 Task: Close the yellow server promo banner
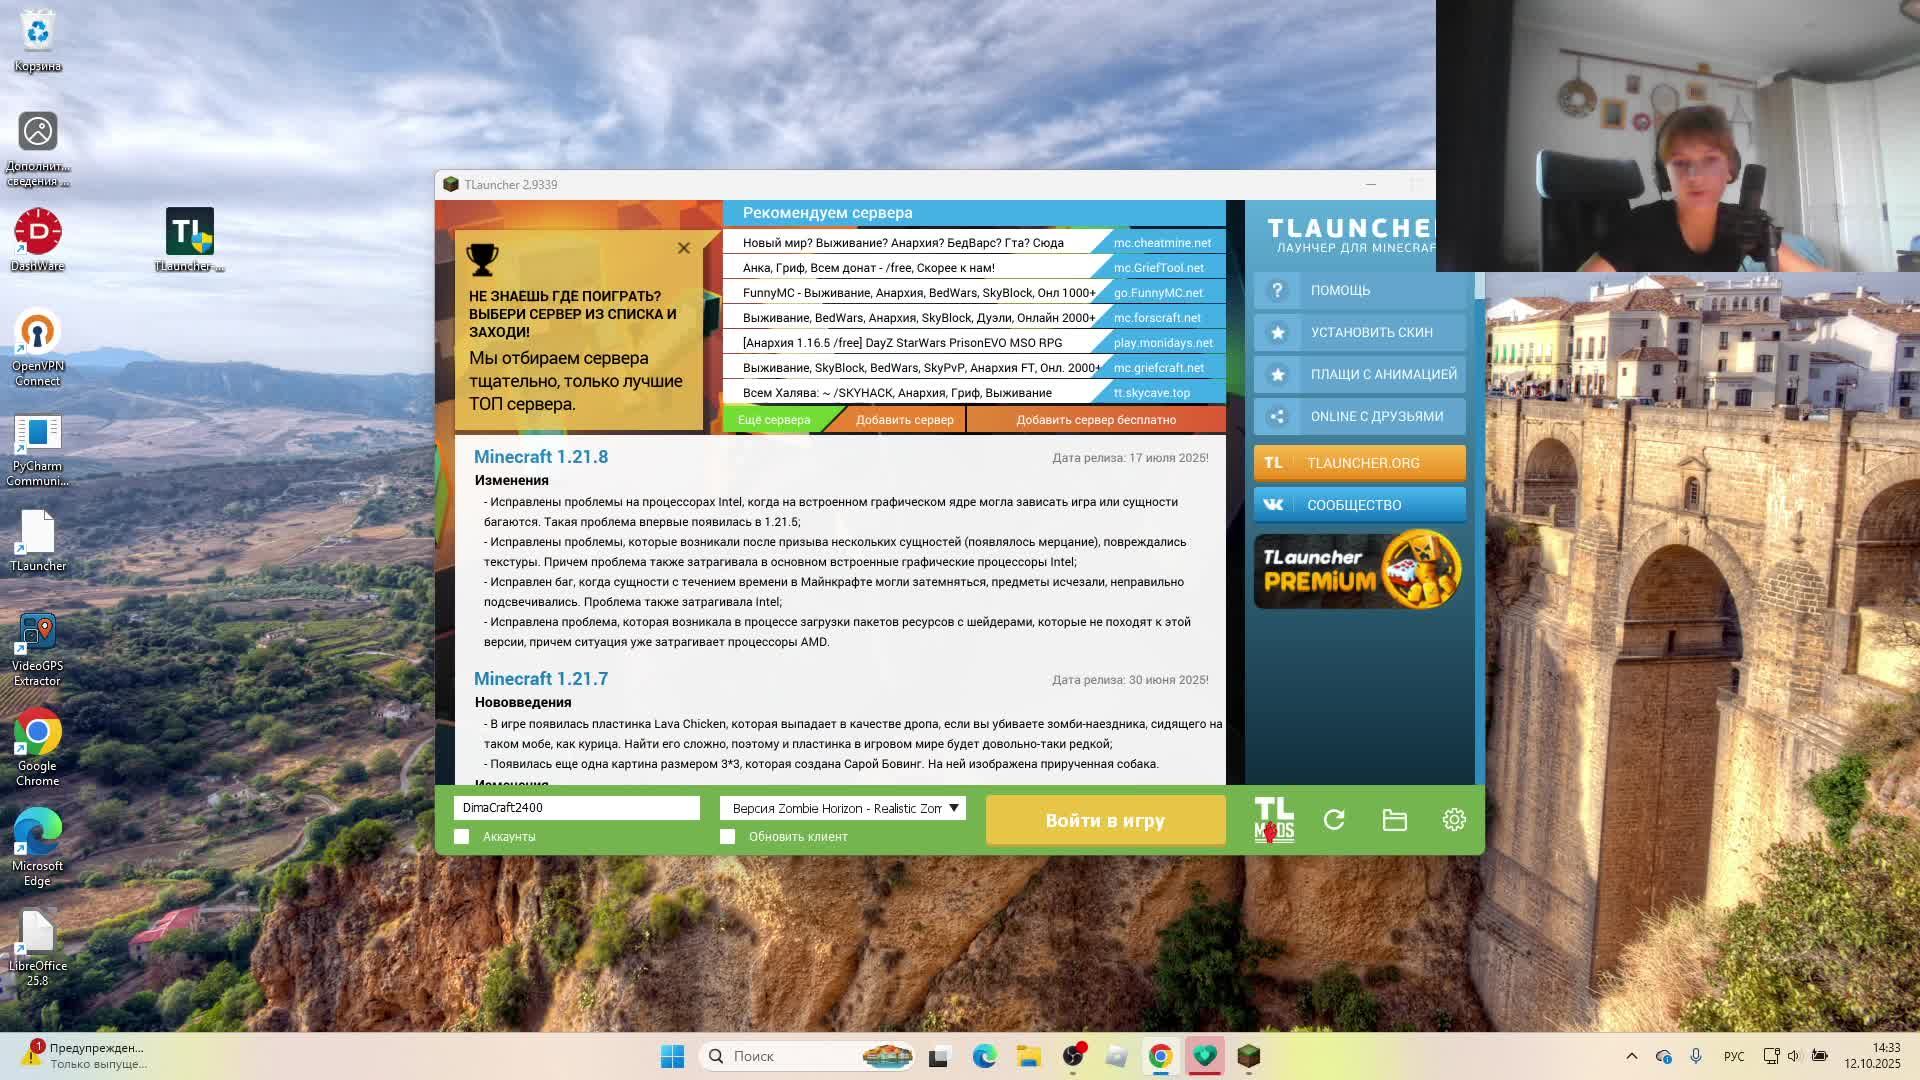pyautogui.click(x=684, y=248)
